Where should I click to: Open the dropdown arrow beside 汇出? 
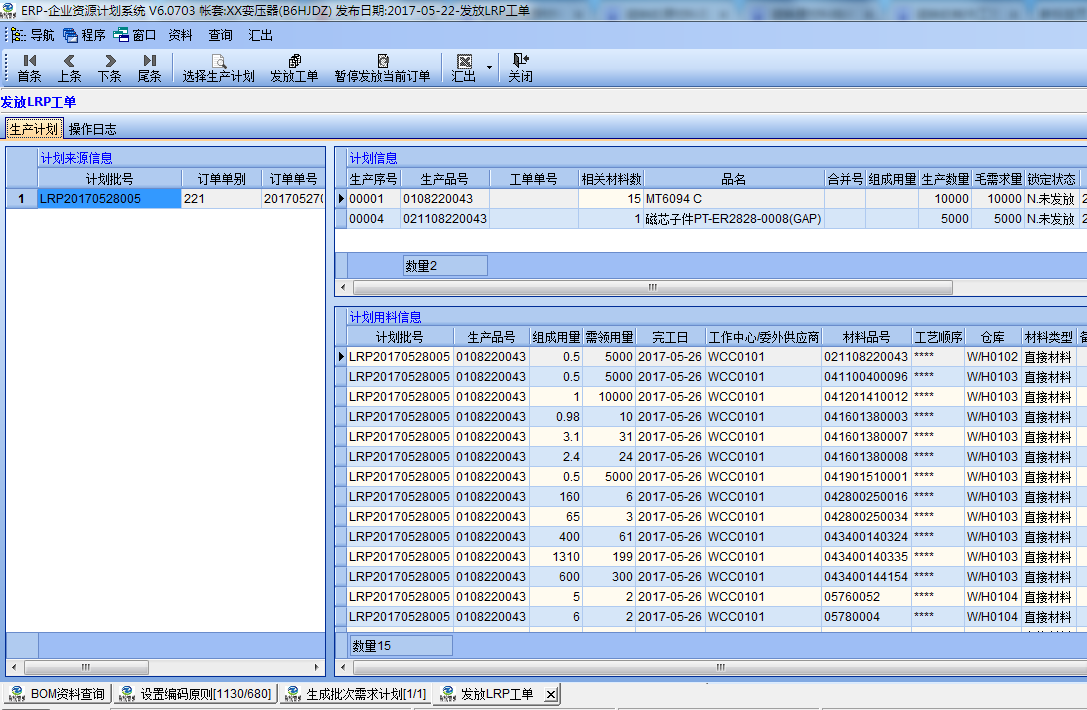point(489,68)
